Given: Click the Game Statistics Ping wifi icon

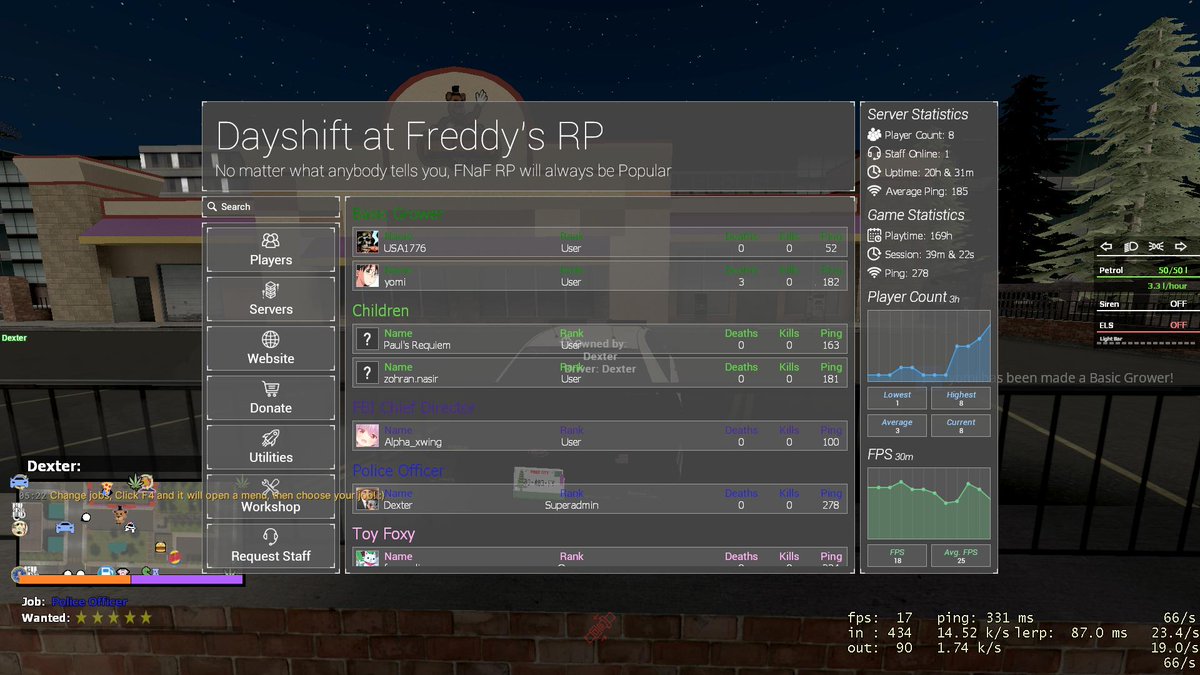Looking at the screenshot, I should [x=874, y=273].
